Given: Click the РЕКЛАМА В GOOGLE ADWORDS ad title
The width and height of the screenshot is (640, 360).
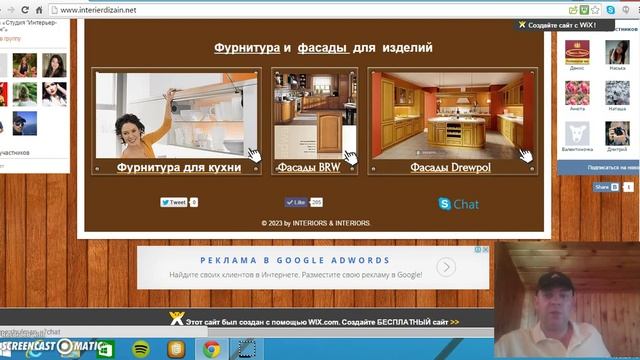Looking at the screenshot, I should pos(295,260).
